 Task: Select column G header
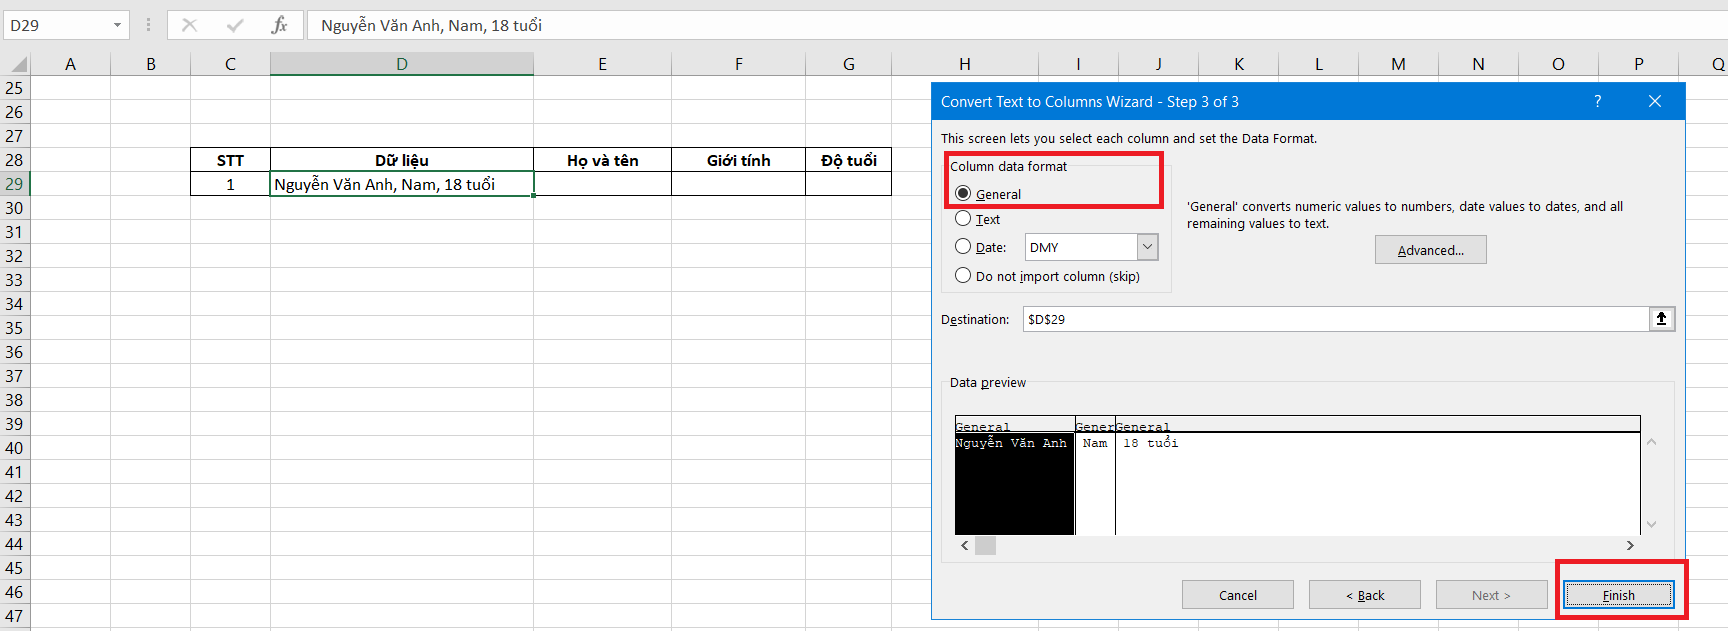click(848, 64)
